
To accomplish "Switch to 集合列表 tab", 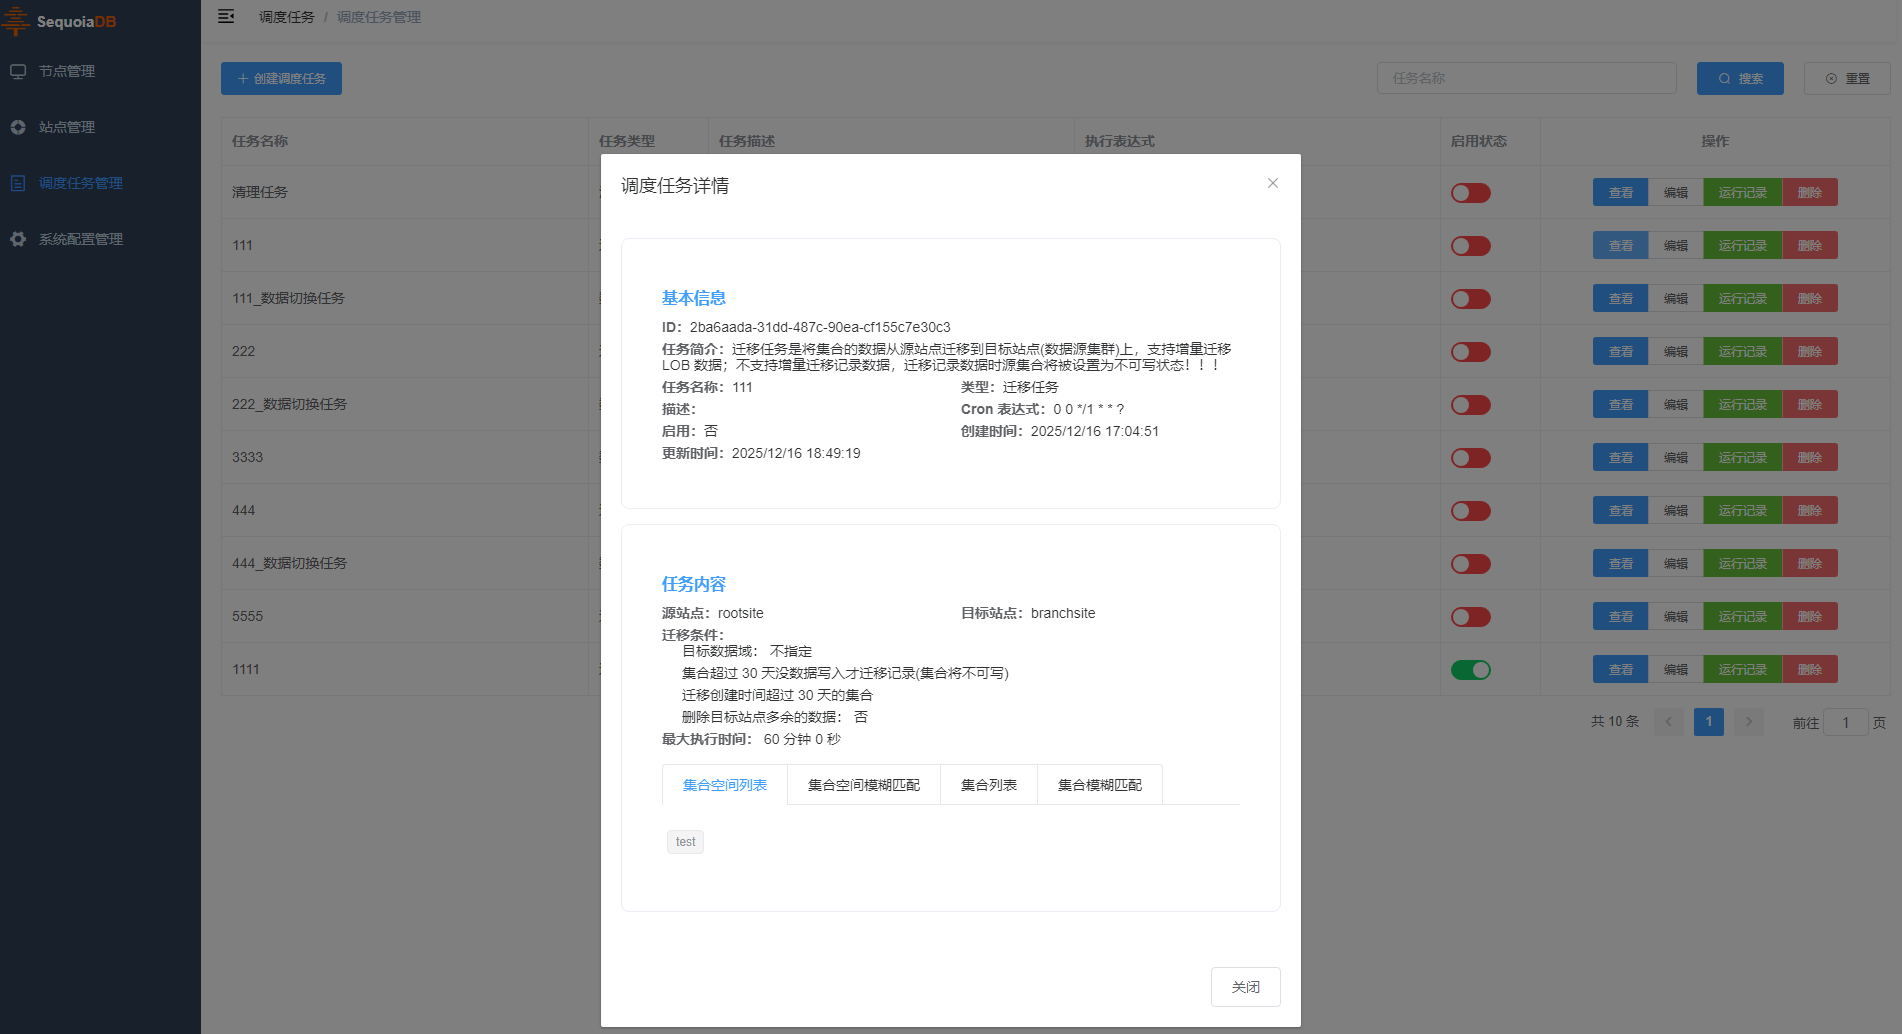I will (989, 785).
